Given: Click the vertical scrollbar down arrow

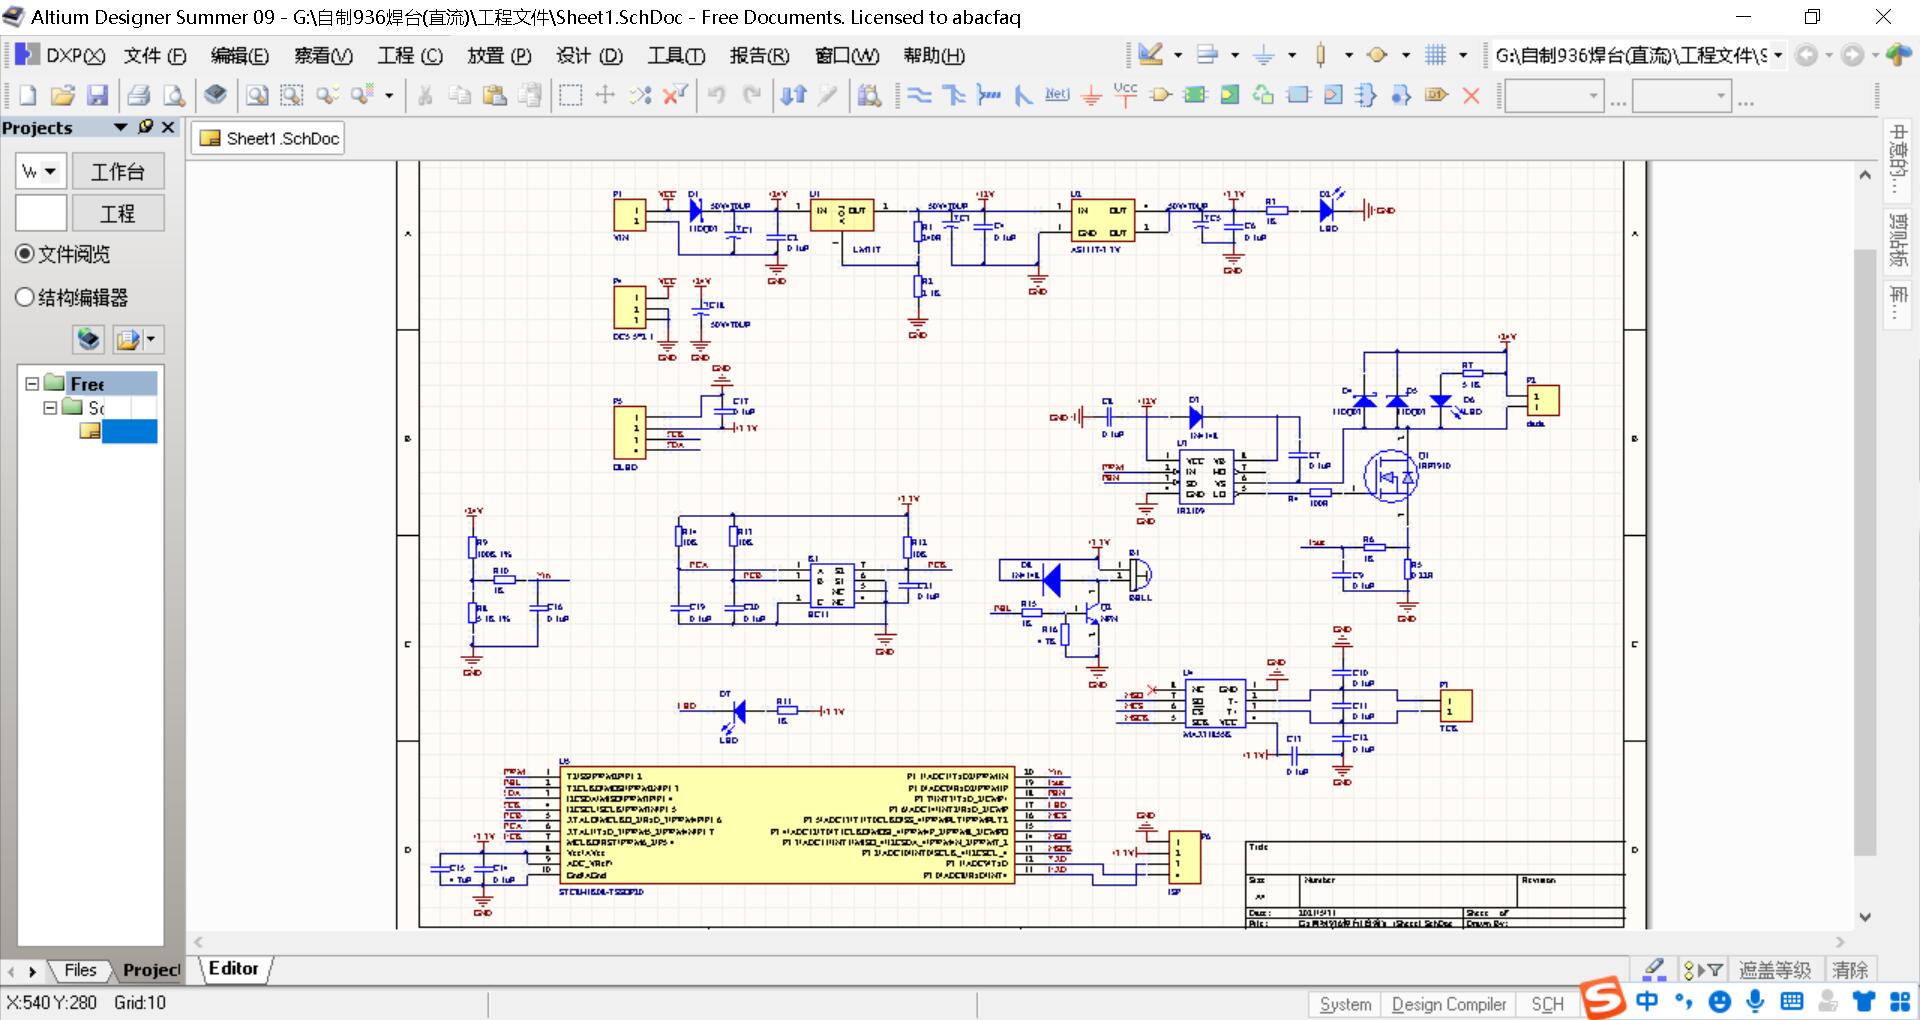Looking at the screenshot, I should click(1865, 917).
